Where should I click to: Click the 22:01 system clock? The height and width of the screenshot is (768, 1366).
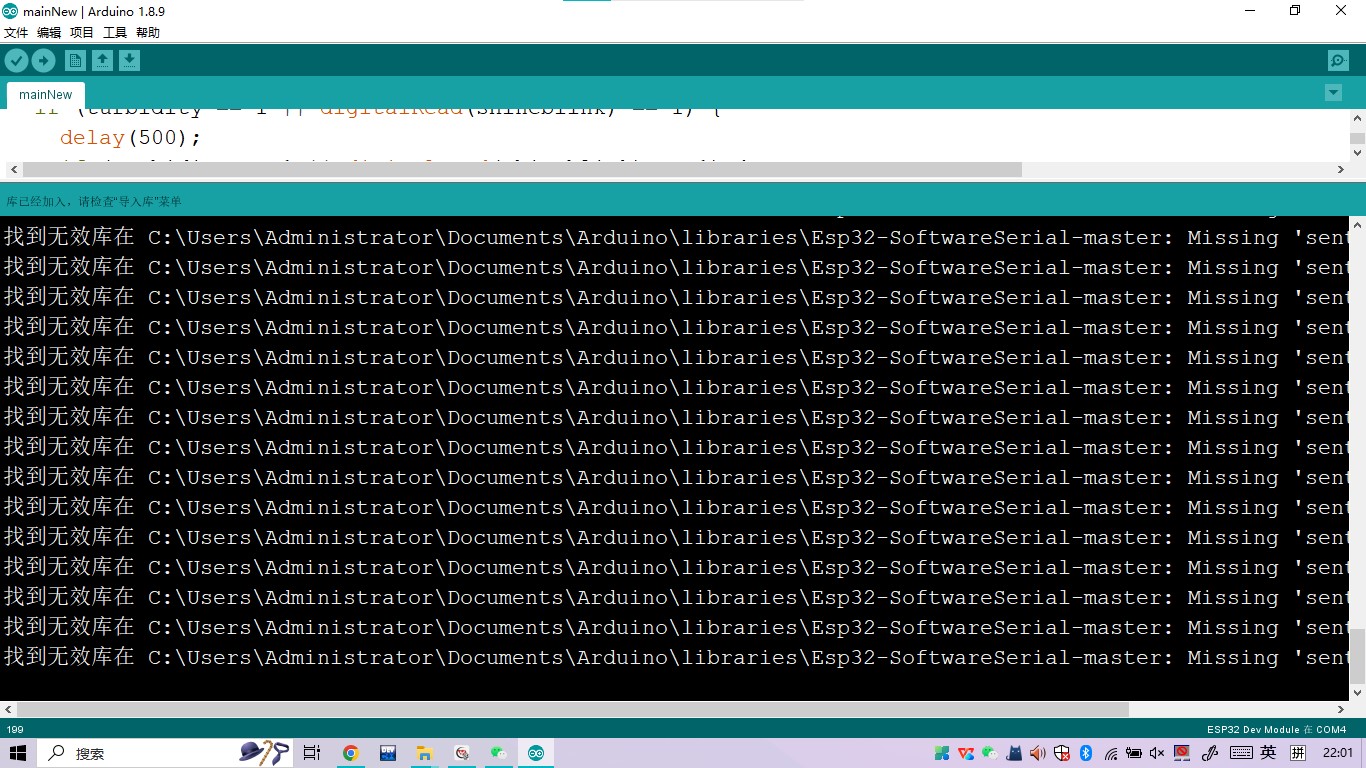click(1337, 753)
